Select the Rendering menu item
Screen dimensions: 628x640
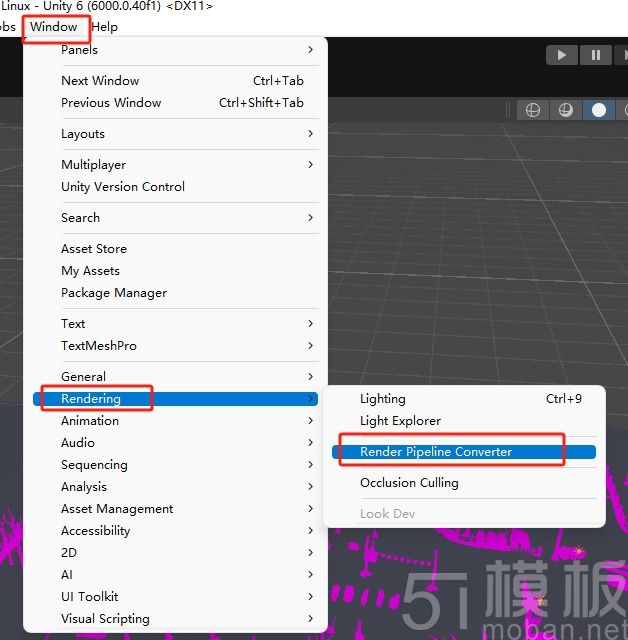[x=175, y=399]
